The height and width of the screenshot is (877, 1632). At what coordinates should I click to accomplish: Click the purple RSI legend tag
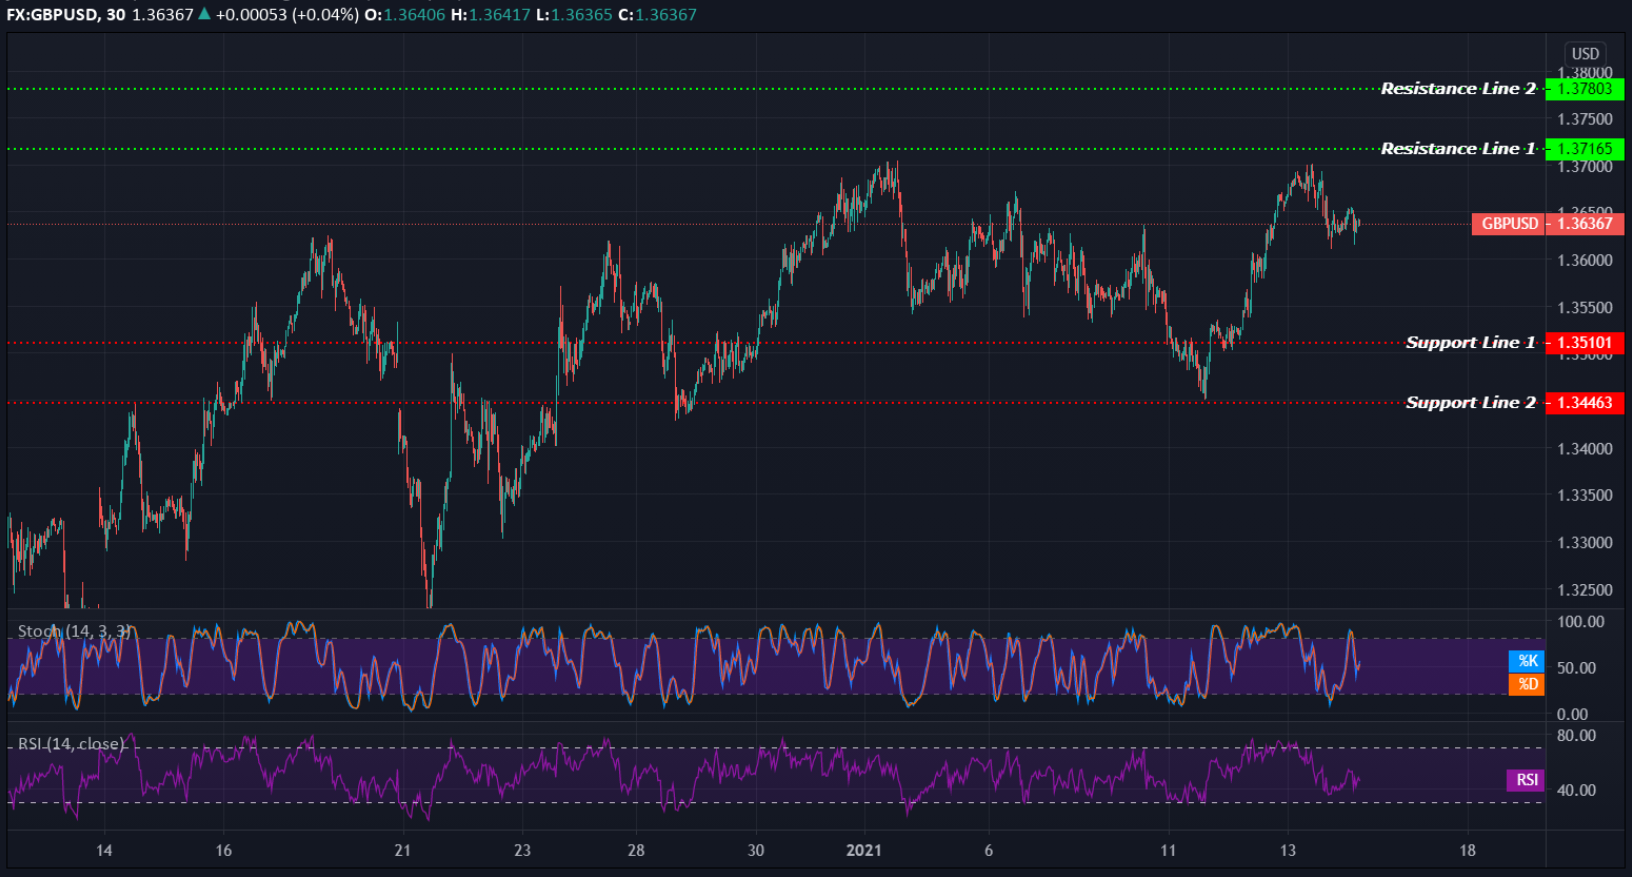(x=1526, y=780)
